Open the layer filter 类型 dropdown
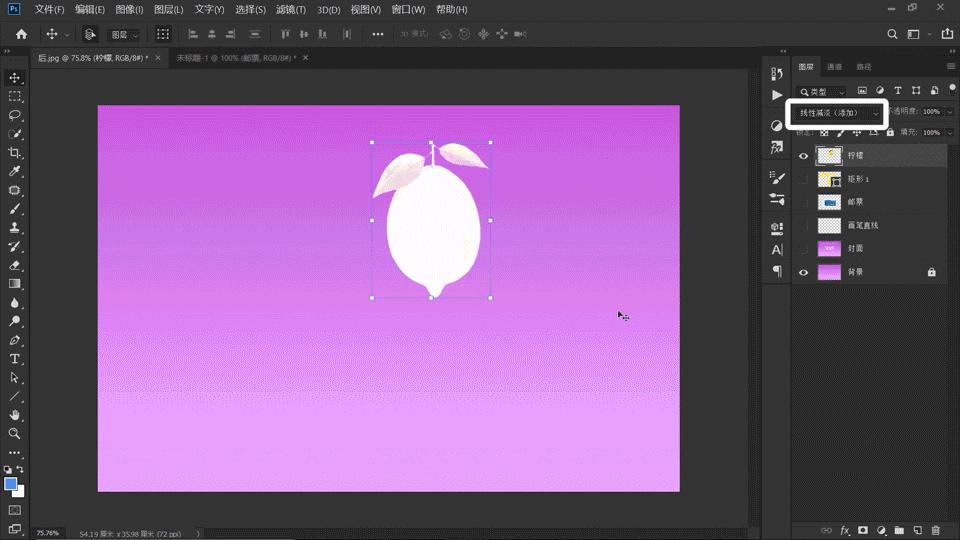The image size is (960, 540). pos(822,92)
